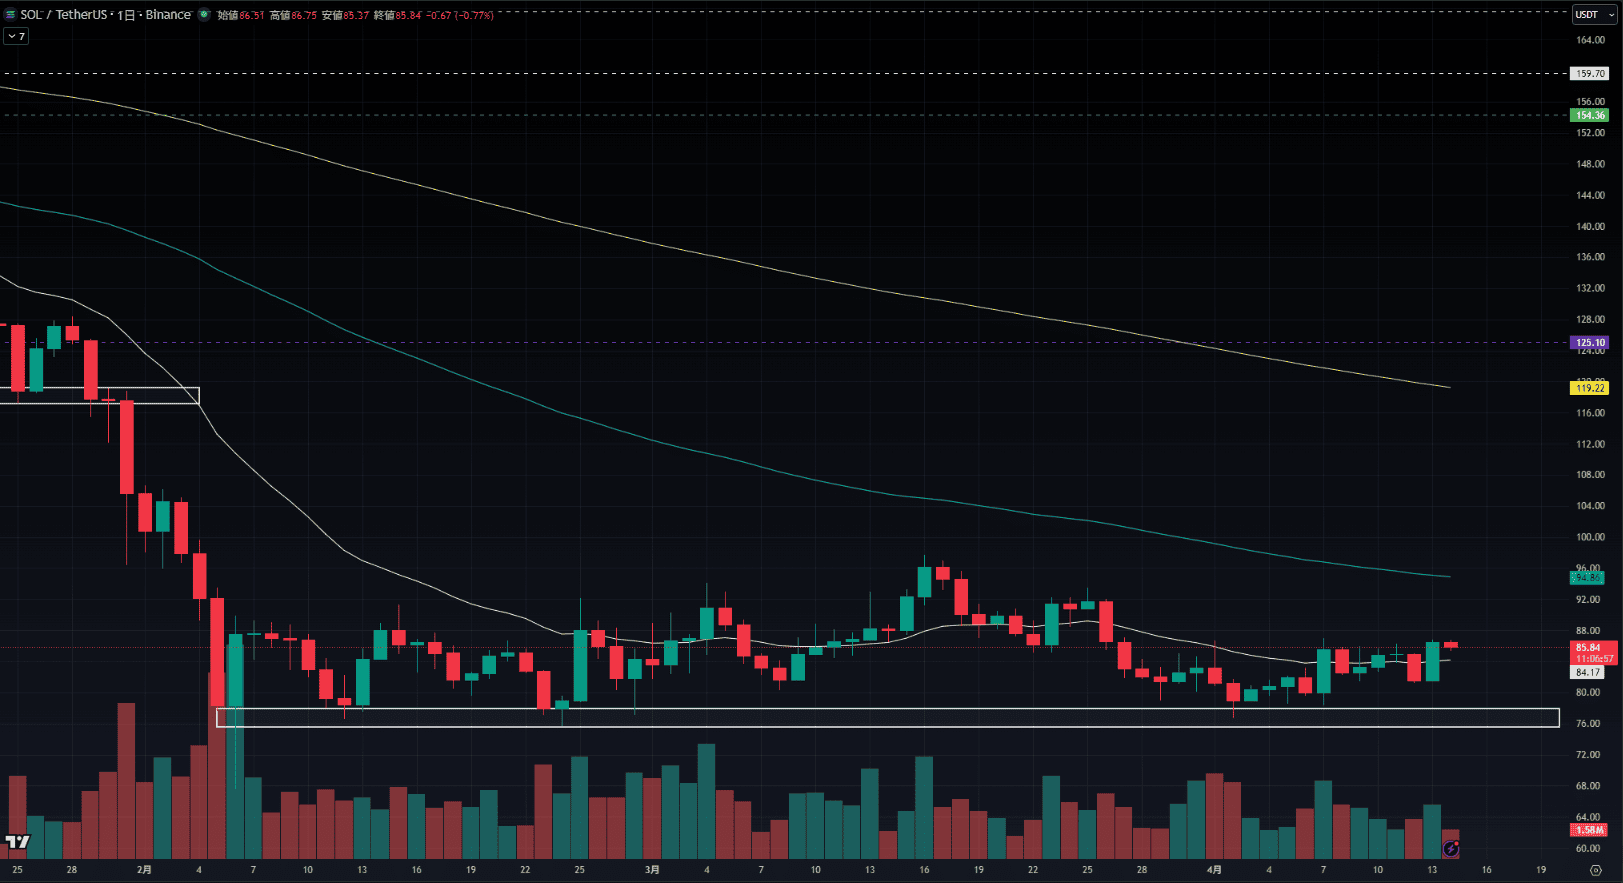Click the teal 94.86 moving average label
Viewport: 1623px width, 883px height.
1590,577
